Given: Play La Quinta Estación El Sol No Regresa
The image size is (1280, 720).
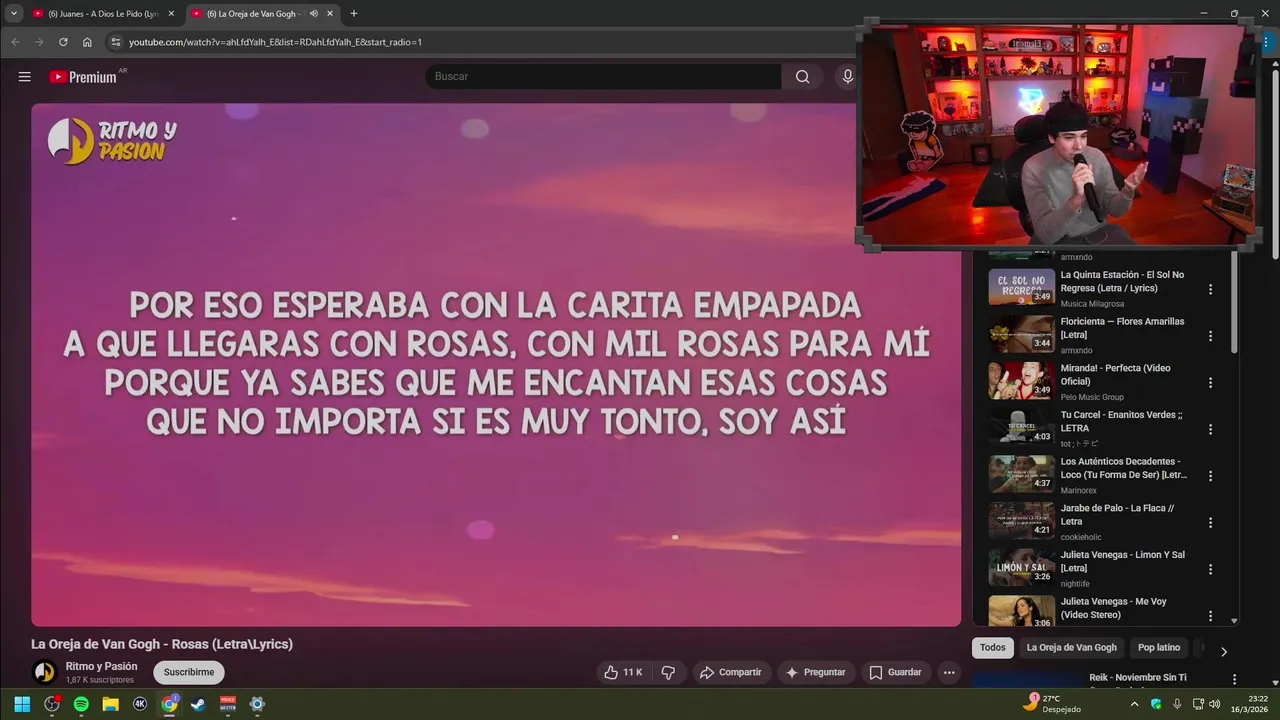Looking at the screenshot, I should pos(1122,281).
